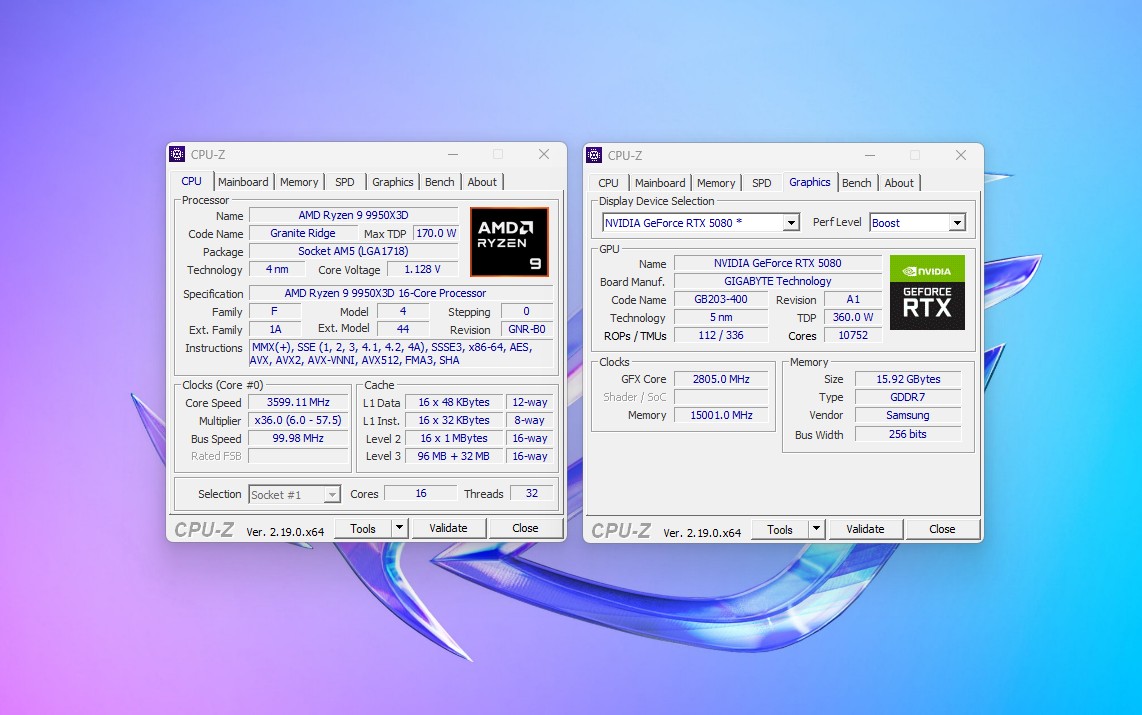
Task: Click the NVIDIA GeForce RTX logo
Action: point(927,292)
